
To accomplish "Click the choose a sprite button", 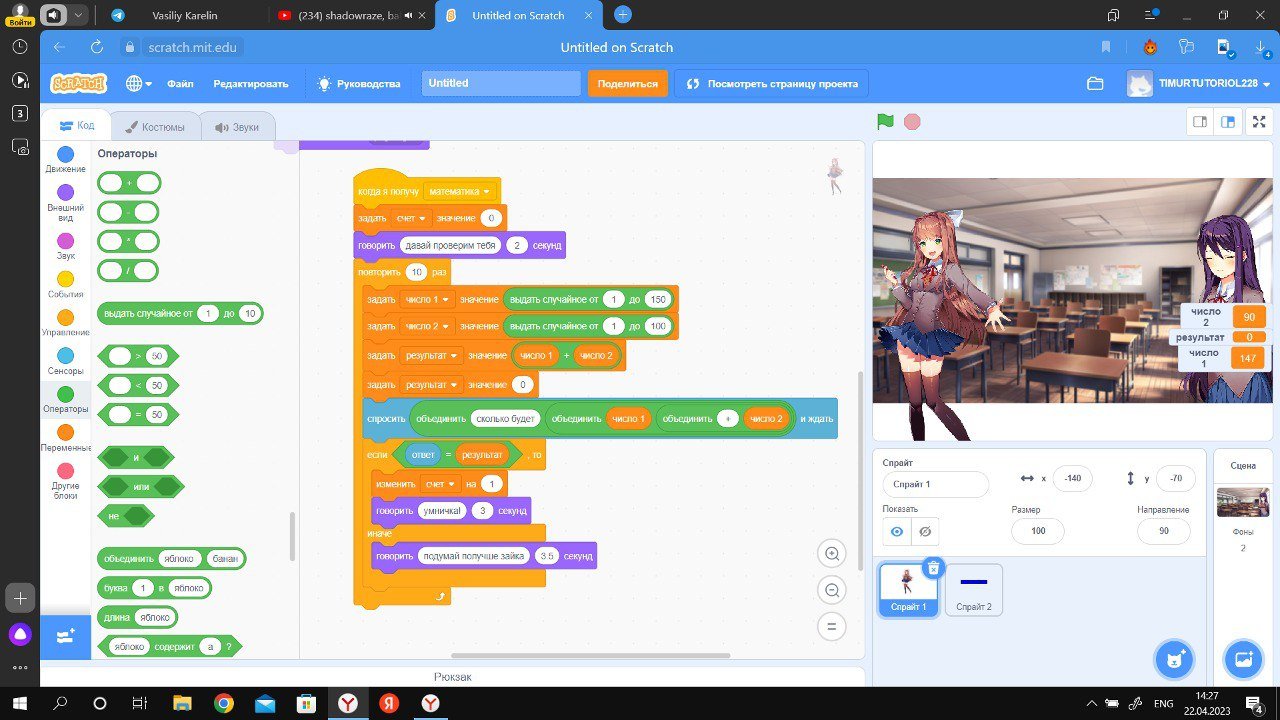I will tap(1174, 659).
